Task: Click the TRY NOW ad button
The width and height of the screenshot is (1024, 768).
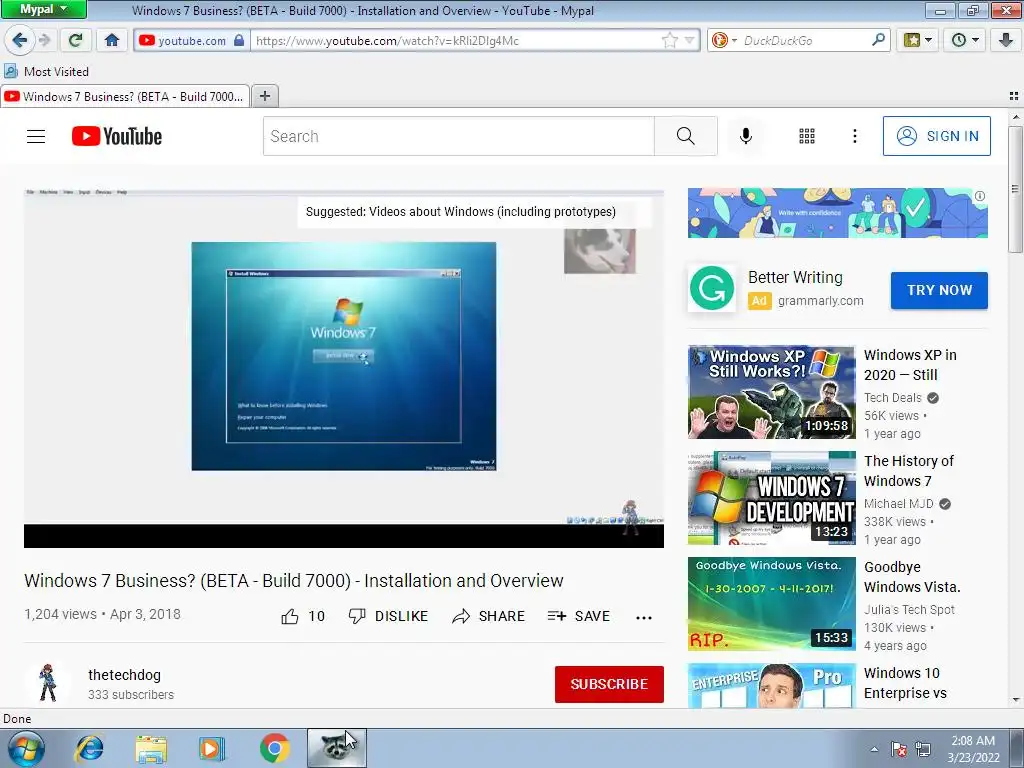Action: pyautogui.click(x=939, y=290)
